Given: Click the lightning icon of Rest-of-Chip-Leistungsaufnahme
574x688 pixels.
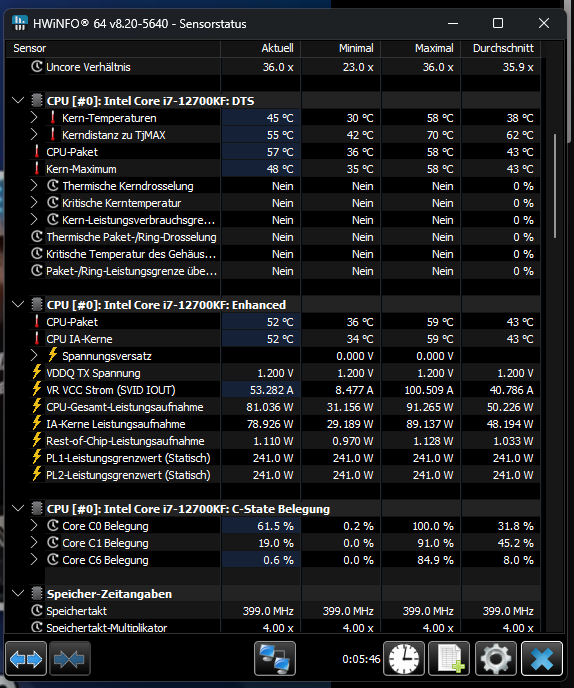Looking at the screenshot, I should pos(37,441).
